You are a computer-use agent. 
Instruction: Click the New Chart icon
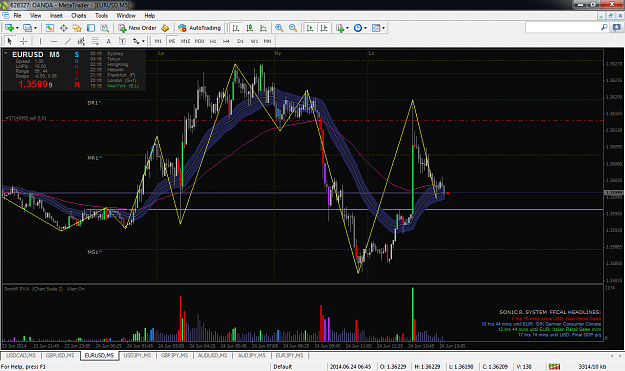9,28
